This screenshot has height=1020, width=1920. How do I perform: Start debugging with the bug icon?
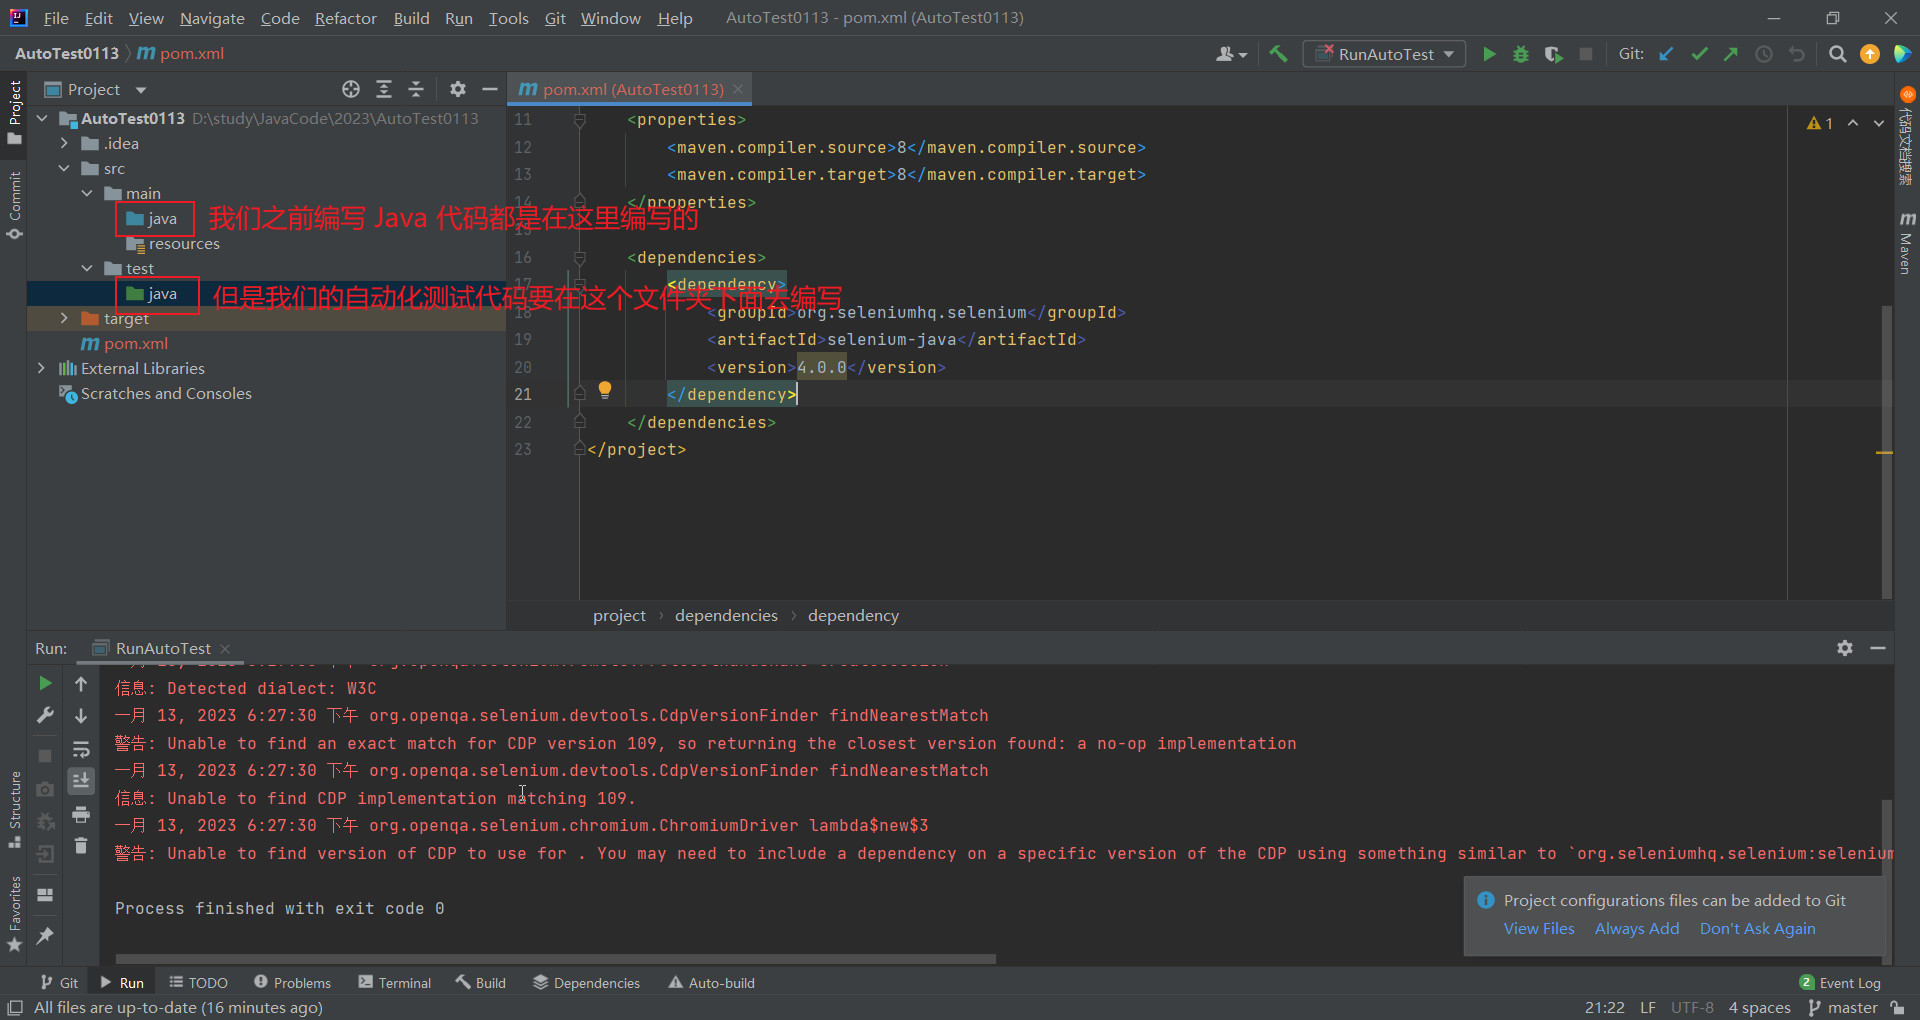(1521, 54)
